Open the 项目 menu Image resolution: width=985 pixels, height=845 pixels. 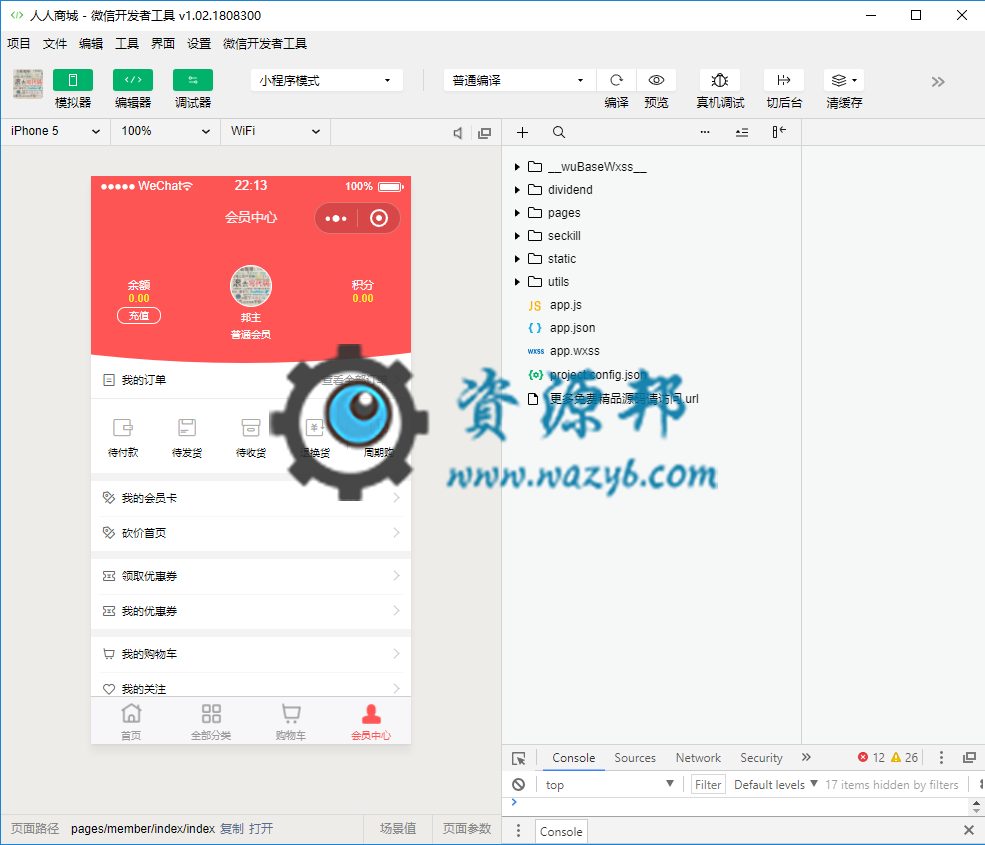(18, 43)
